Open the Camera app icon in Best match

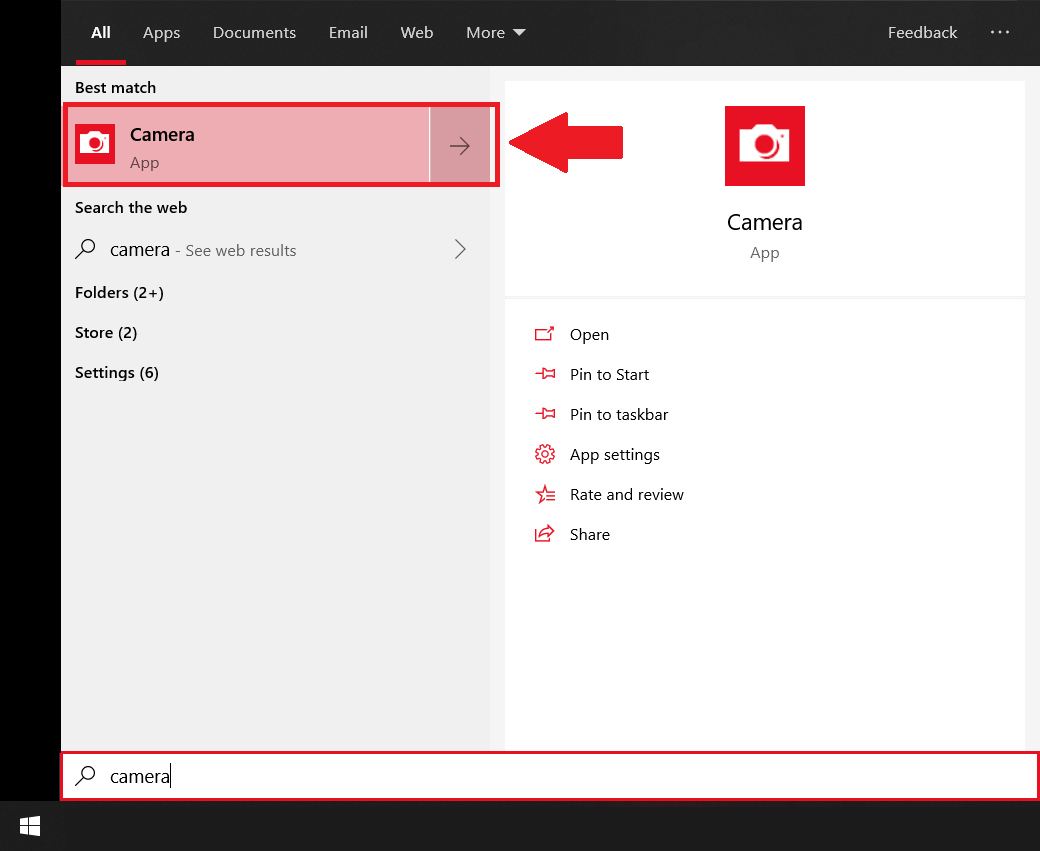(95, 144)
